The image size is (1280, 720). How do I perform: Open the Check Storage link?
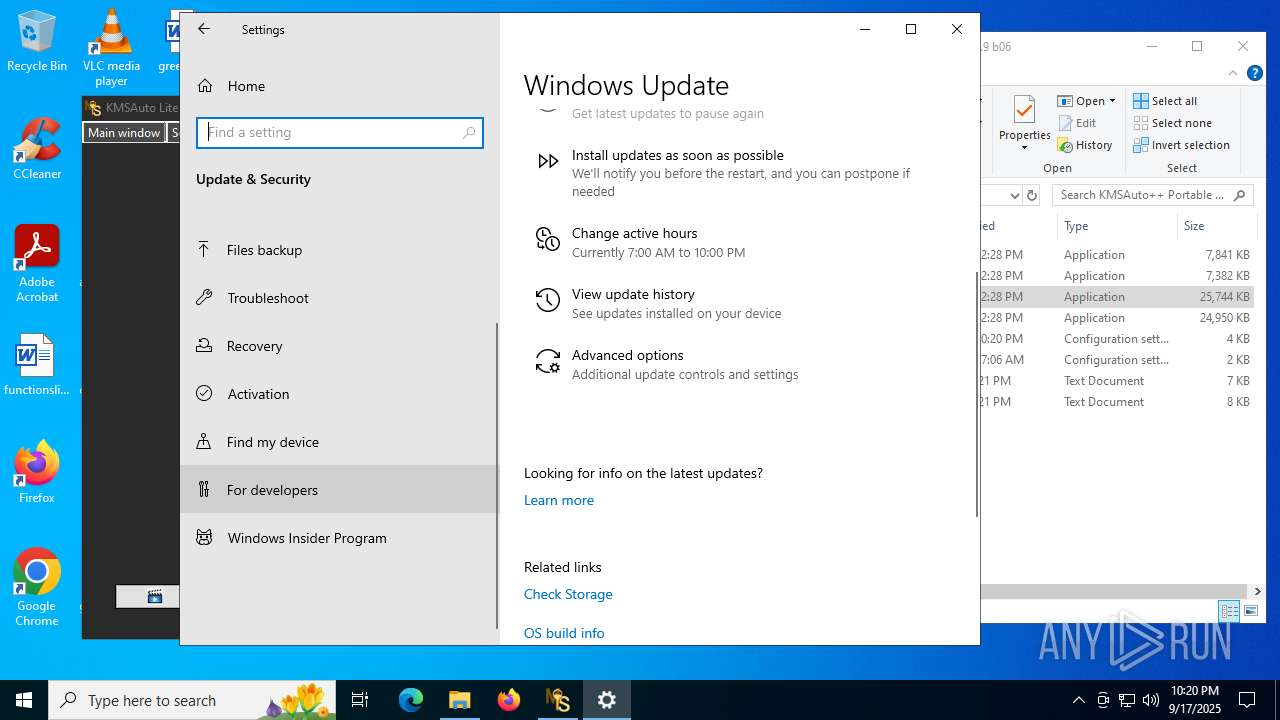coord(568,594)
